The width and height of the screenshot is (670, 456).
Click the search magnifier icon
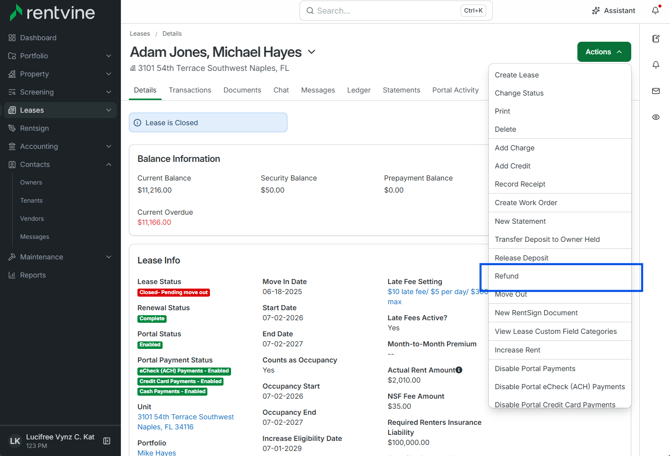(x=310, y=11)
